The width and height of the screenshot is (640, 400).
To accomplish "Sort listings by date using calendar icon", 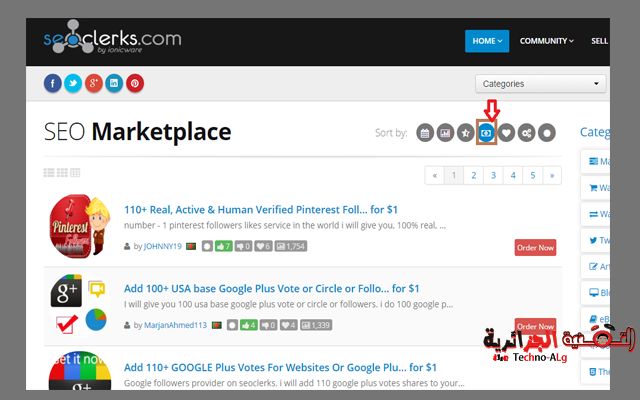I will click(x=425, y=133).
